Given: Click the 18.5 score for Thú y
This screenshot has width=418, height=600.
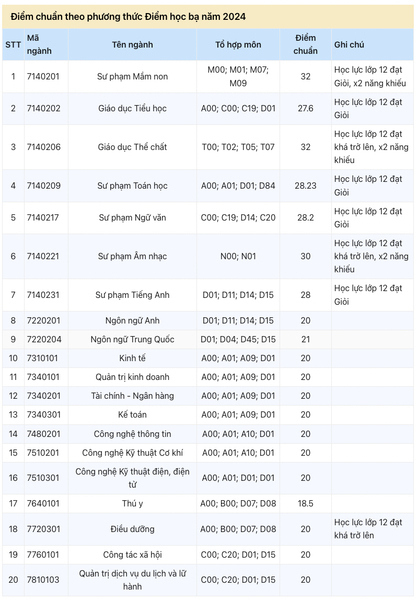Looking at the screenshot, I should (305, 504).
